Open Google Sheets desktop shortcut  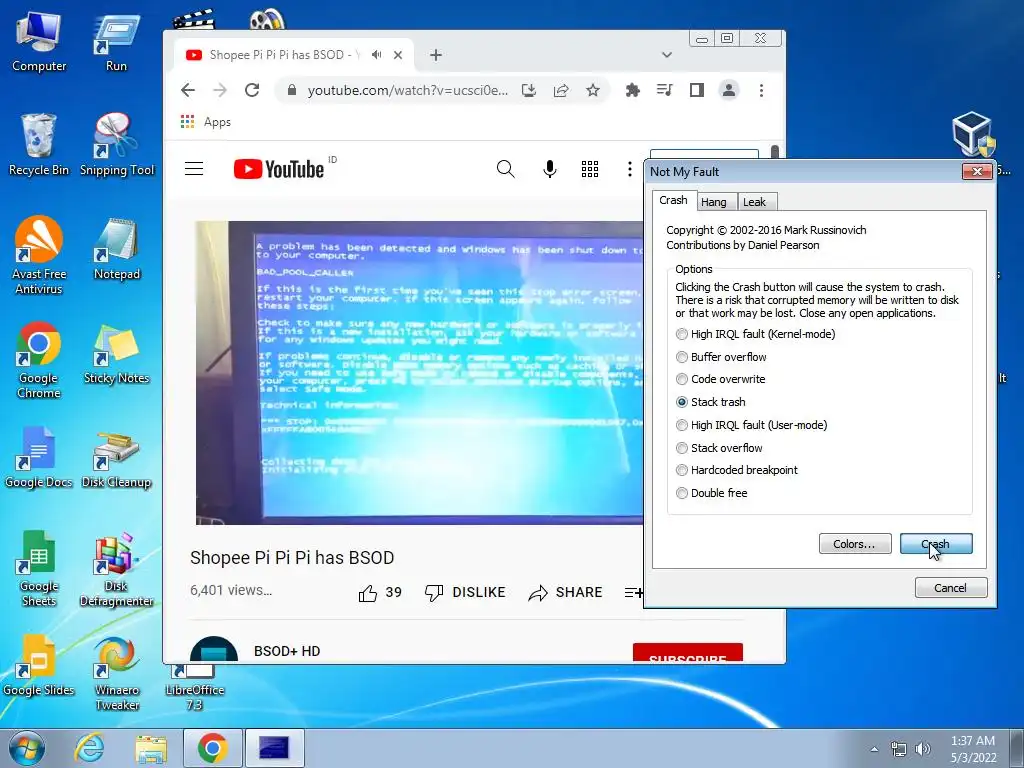39,568
